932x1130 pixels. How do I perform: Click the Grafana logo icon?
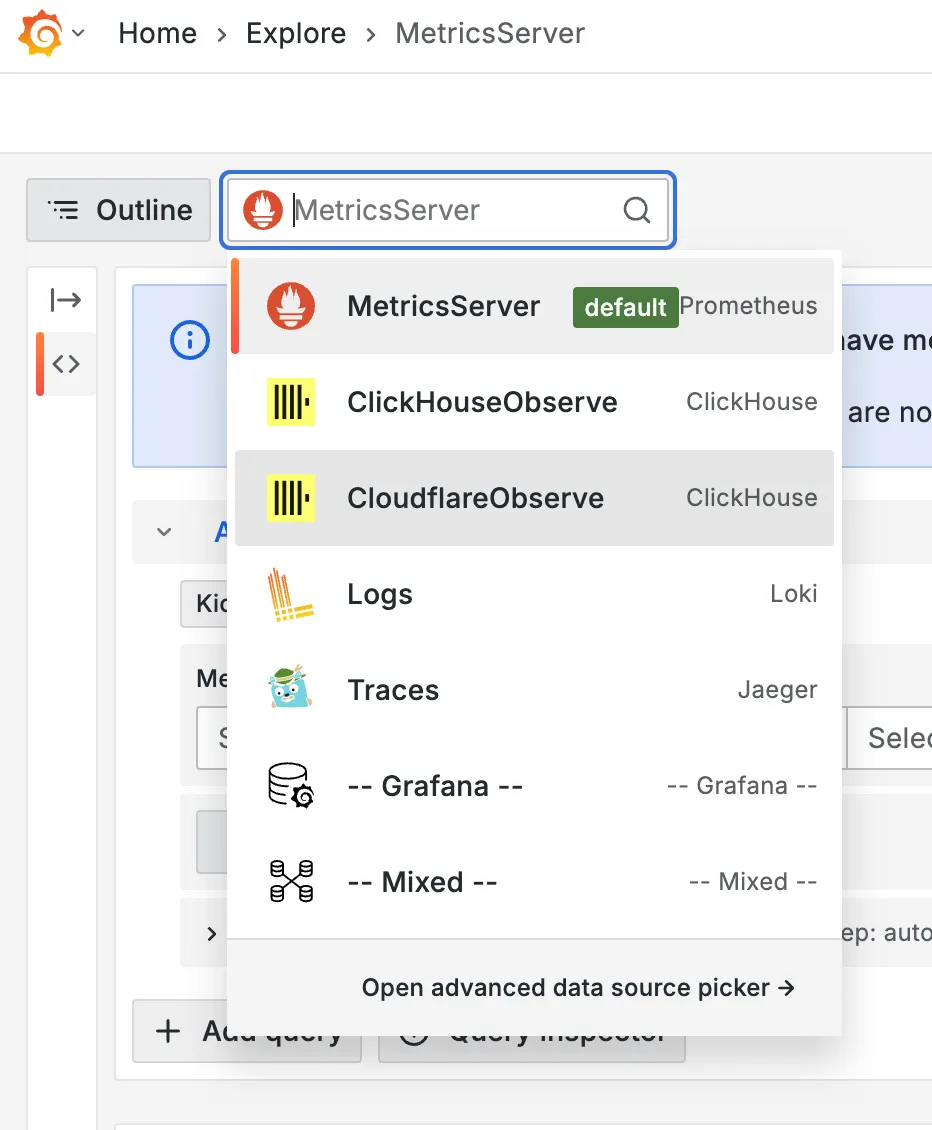(41, 33)
